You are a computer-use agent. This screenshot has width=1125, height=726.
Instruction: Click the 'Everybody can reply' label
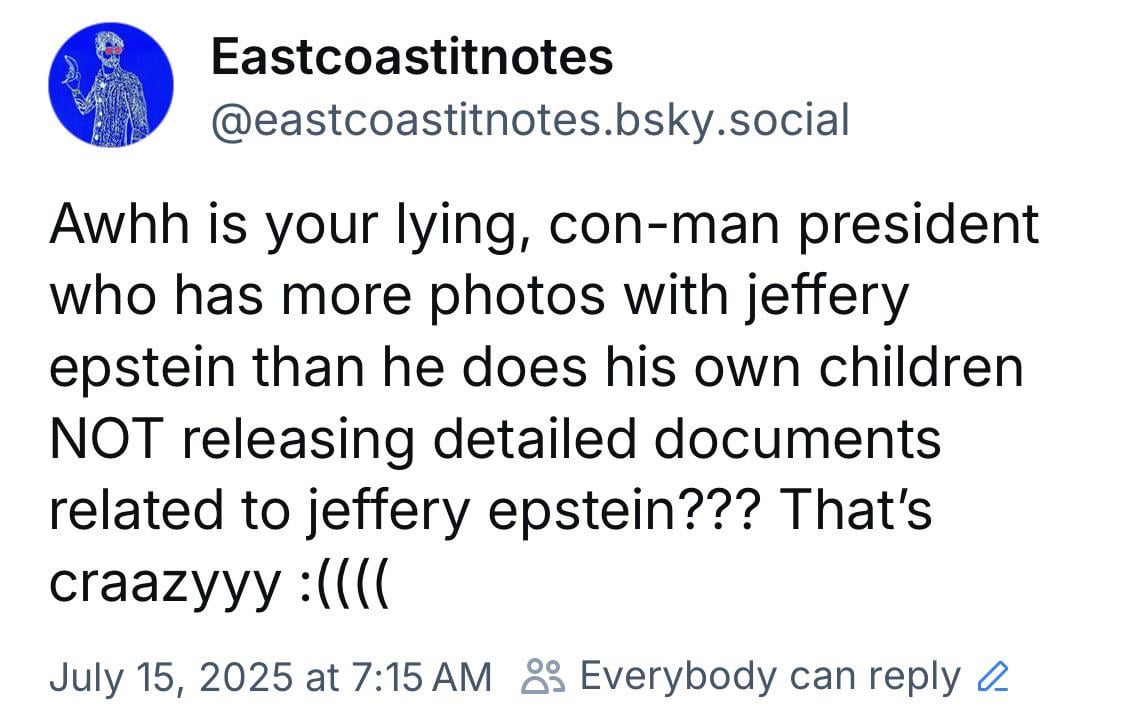pos(769,677)
